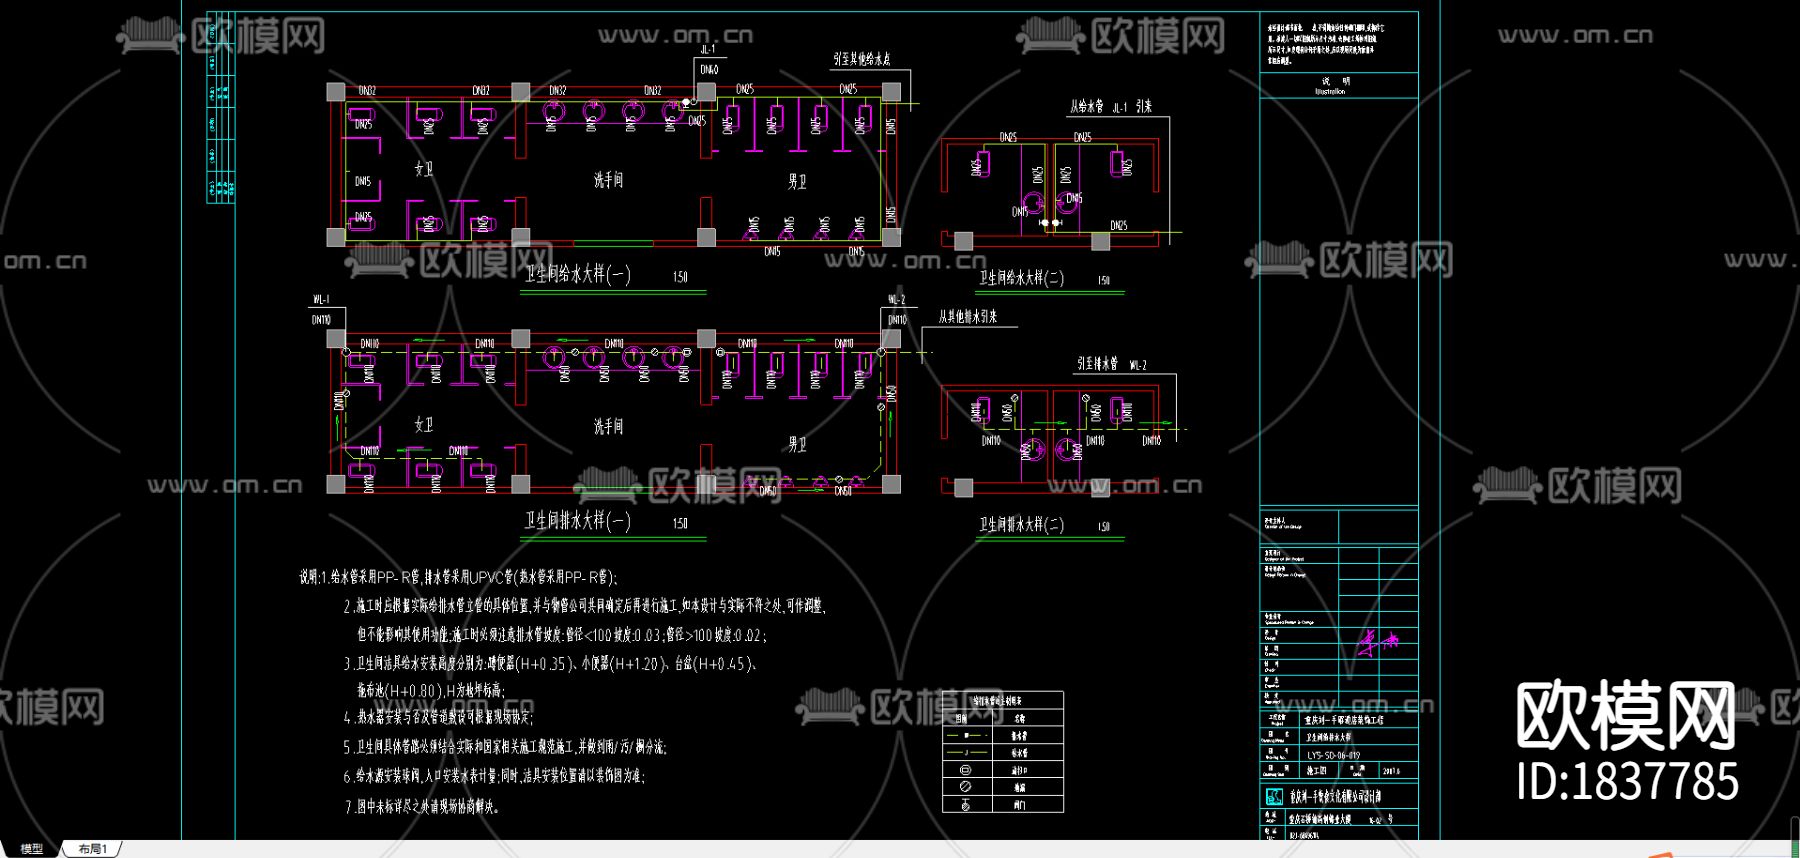Open the 布局1 layout tab
The width and height of the screenshot is (1800, 858).
(x=93, y=849)
